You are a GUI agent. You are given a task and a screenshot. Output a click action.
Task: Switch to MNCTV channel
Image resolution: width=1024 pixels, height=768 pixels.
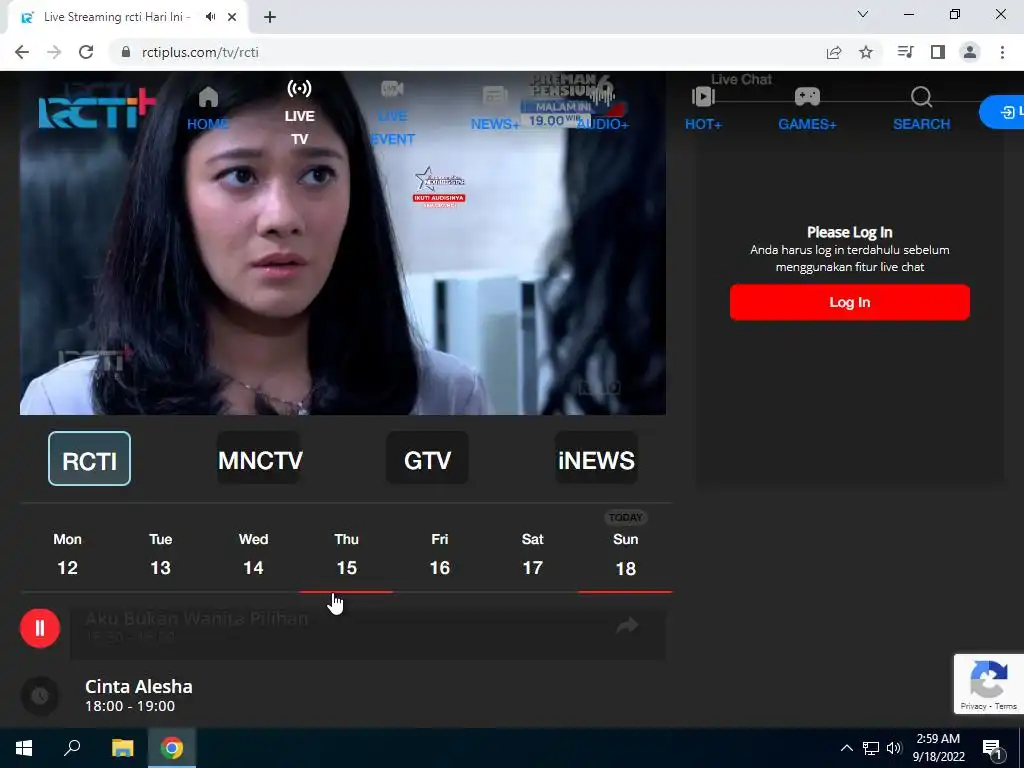pos(260,458)
